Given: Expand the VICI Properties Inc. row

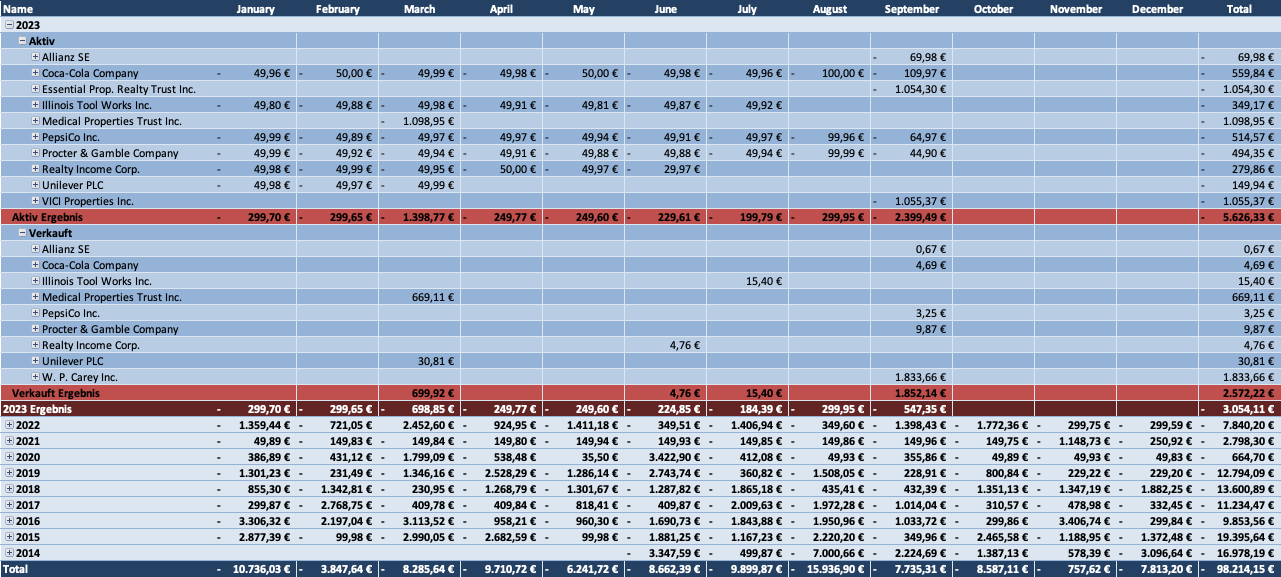Looking at the screenshot, I should [x=35, y=201].
